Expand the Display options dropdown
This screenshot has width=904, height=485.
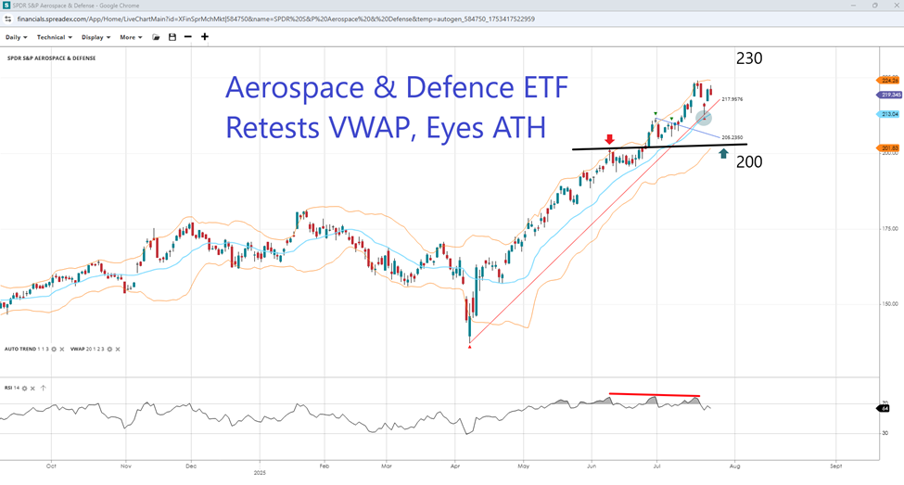(96, 37)
